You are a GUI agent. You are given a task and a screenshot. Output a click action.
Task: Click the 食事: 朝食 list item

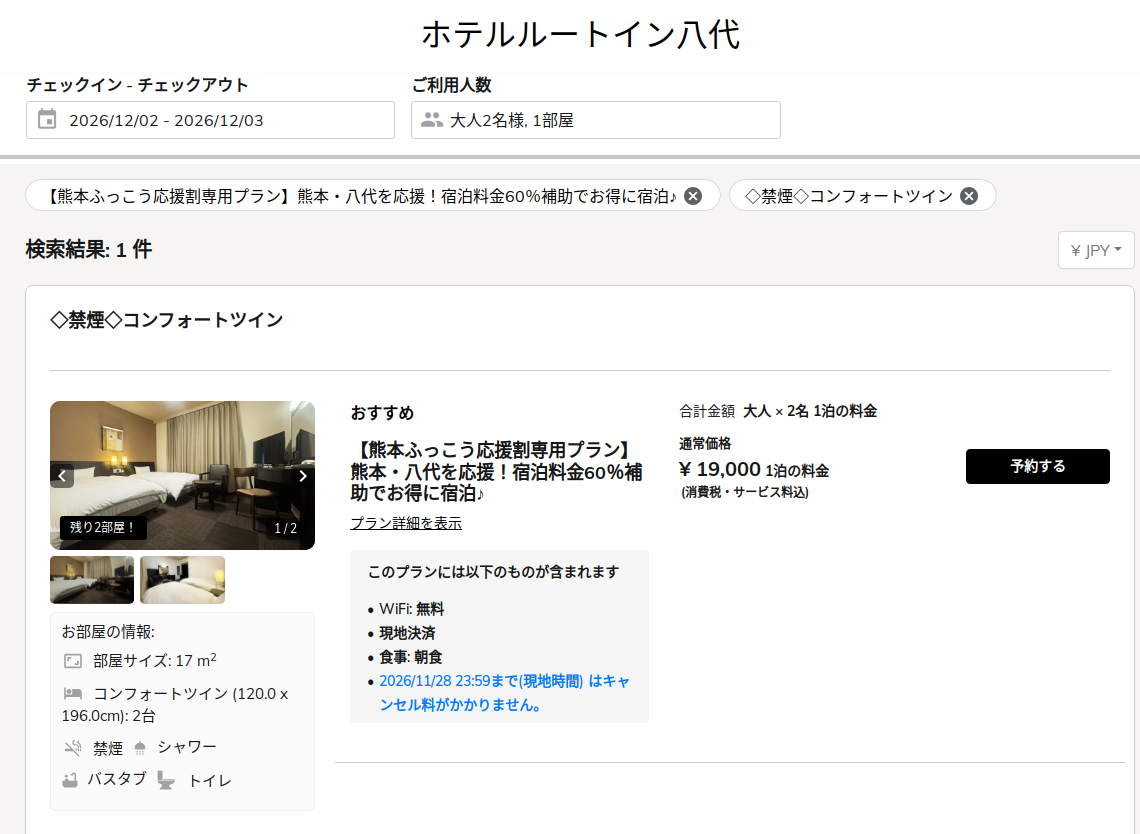[x=411, y=657]
